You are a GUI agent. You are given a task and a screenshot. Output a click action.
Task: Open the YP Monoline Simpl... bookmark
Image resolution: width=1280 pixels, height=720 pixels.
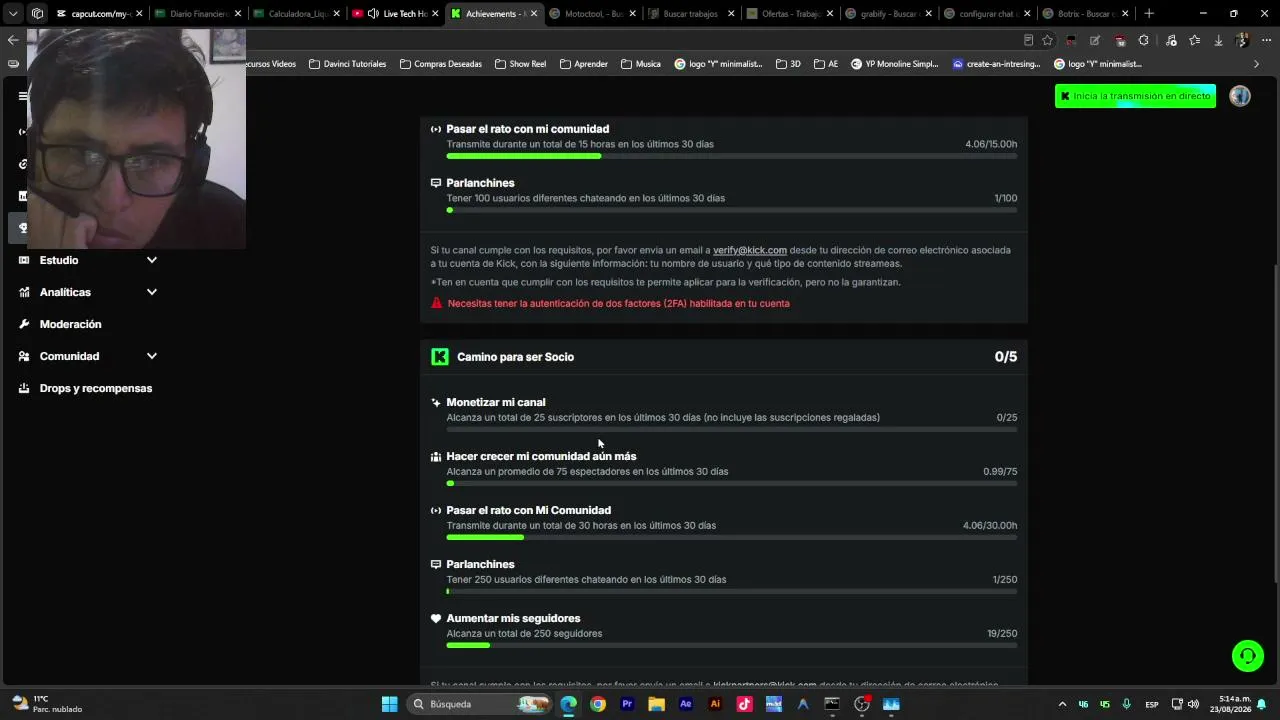895,64
